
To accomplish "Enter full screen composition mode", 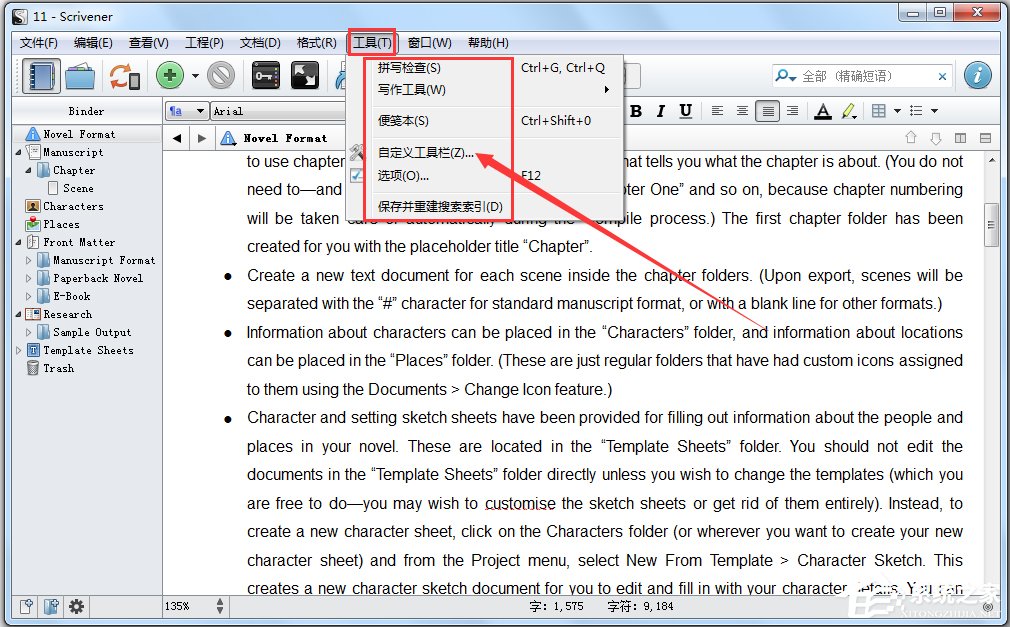I will pos(305,76).
